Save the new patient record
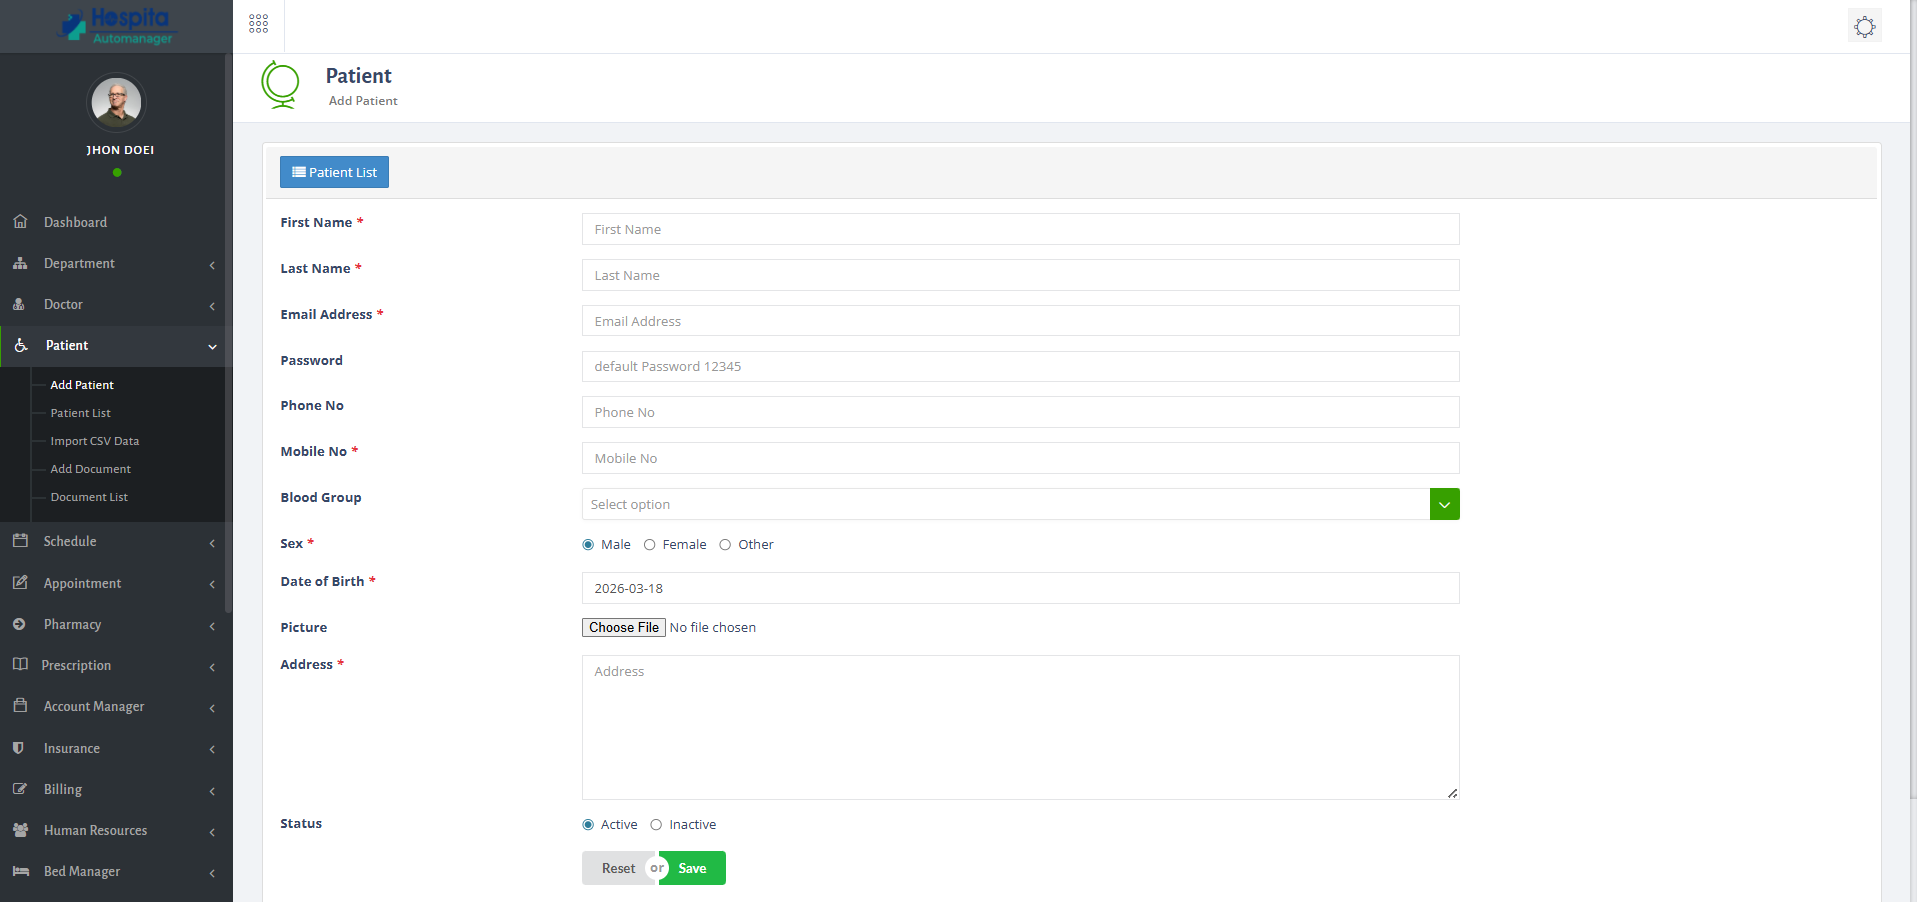 693,868
